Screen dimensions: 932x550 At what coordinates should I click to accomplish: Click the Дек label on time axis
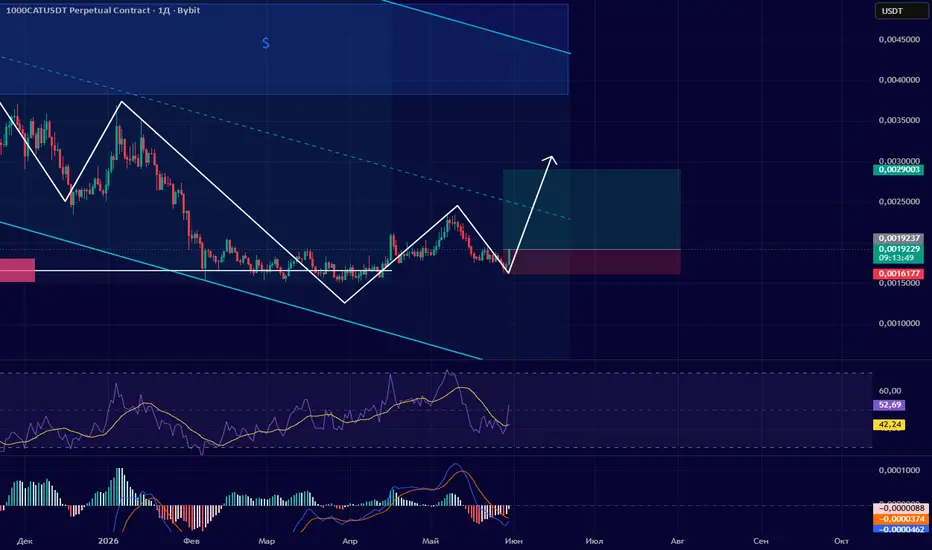click(x=25, y=541)
